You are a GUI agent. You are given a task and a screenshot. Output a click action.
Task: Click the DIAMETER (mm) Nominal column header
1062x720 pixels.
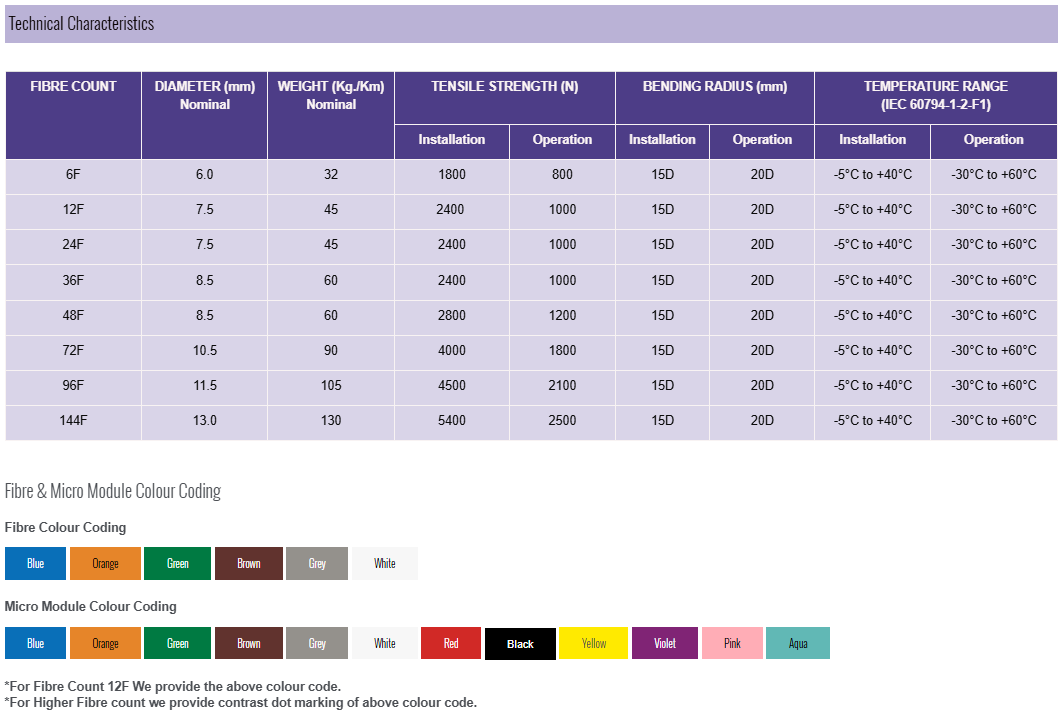click(205, 115)
